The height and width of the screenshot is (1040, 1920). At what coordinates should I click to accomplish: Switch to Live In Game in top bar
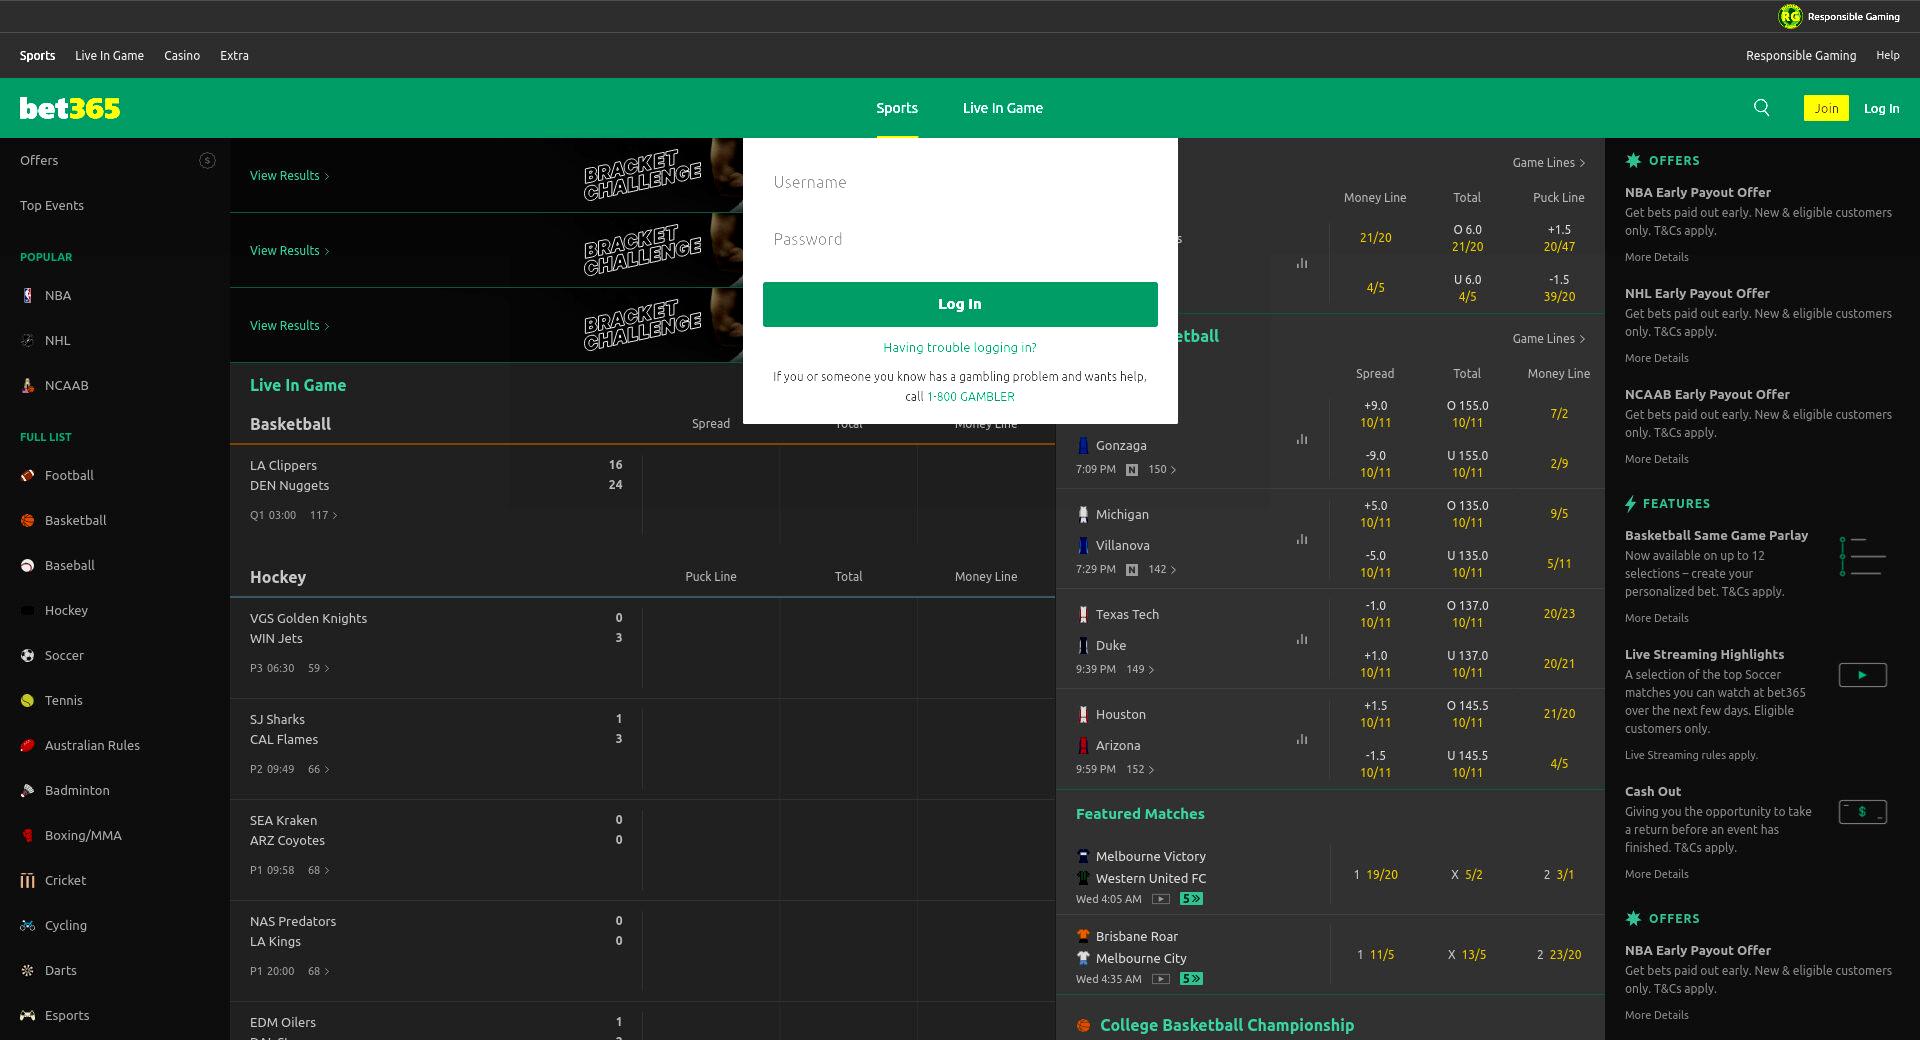(109, 56)
